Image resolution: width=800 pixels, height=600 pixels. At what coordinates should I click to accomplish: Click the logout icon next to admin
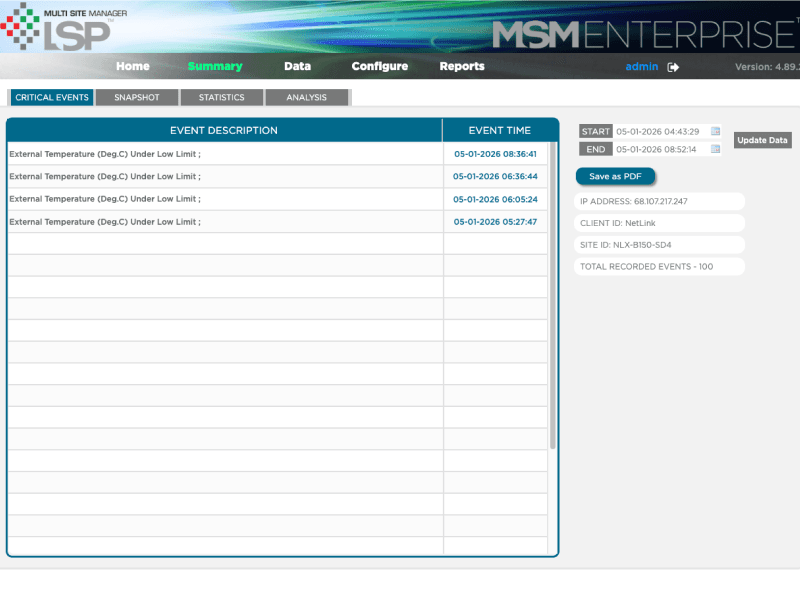tap(673, 67)
